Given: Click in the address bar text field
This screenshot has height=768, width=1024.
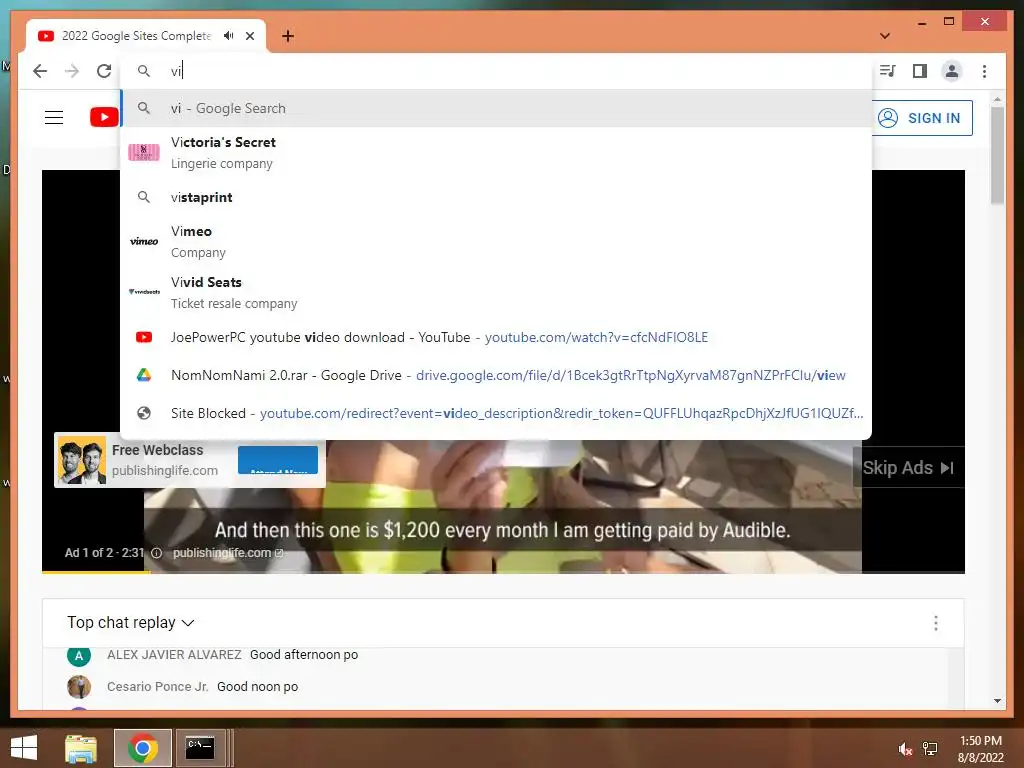Looking at the screenshot, I should 496,71.
